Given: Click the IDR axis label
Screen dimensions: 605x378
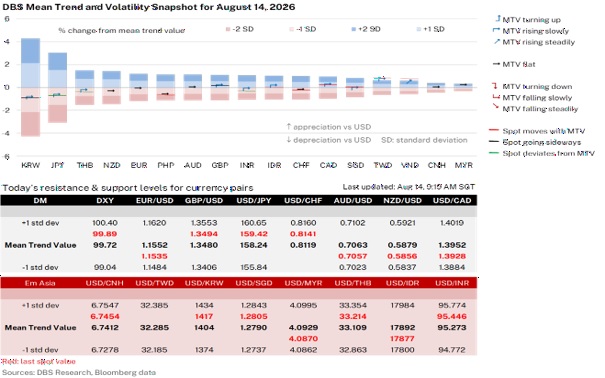Looking at the screenshot, I should pos(274,165).
